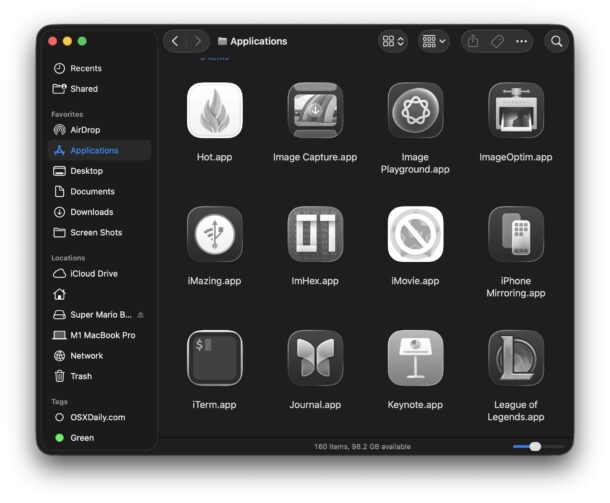Image resolution: width=610 pixels, height=503 pixels.
Task: Open the home folder house icon
Action: tap(60, 294)
